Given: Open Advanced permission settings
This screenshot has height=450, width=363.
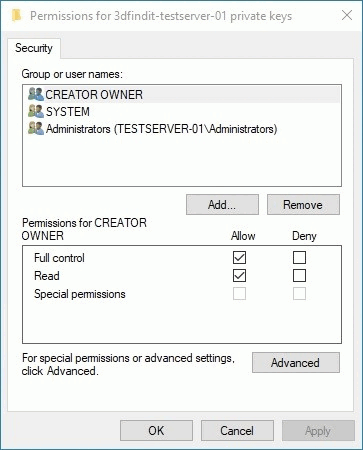Looking at the screenshot, I should 296,362.
